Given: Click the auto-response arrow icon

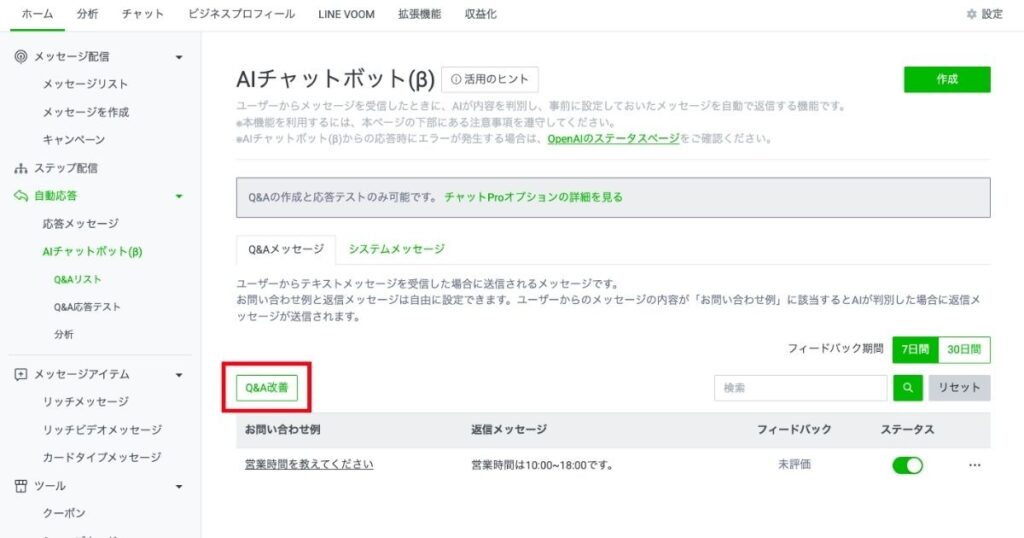Looking at the screenshot, I should (21, 196).
